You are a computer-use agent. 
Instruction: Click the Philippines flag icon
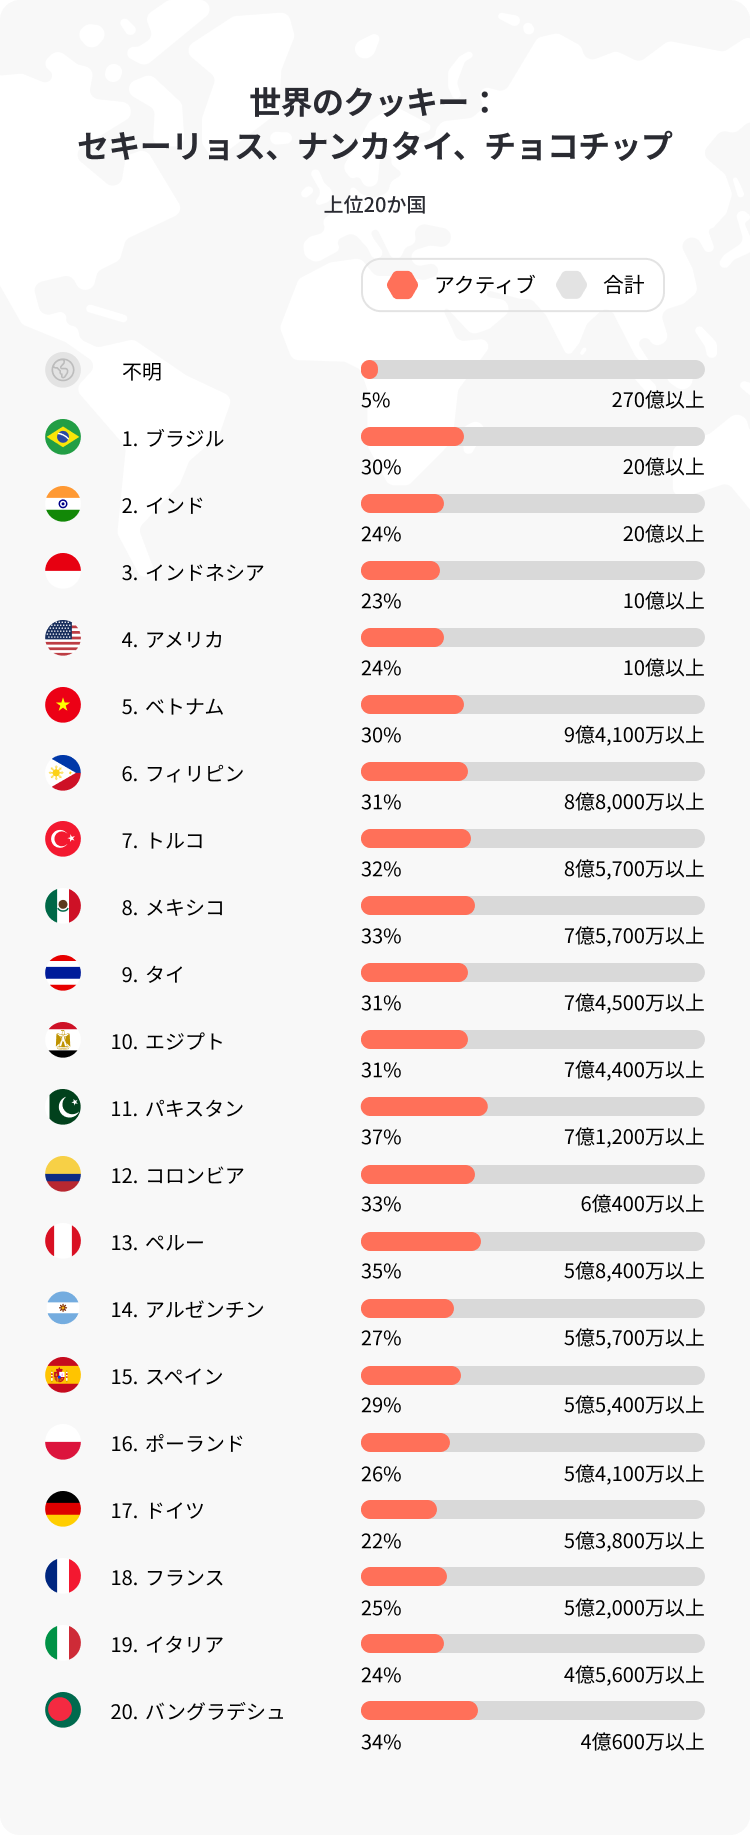pyautogui.click(x=63, y=772)
